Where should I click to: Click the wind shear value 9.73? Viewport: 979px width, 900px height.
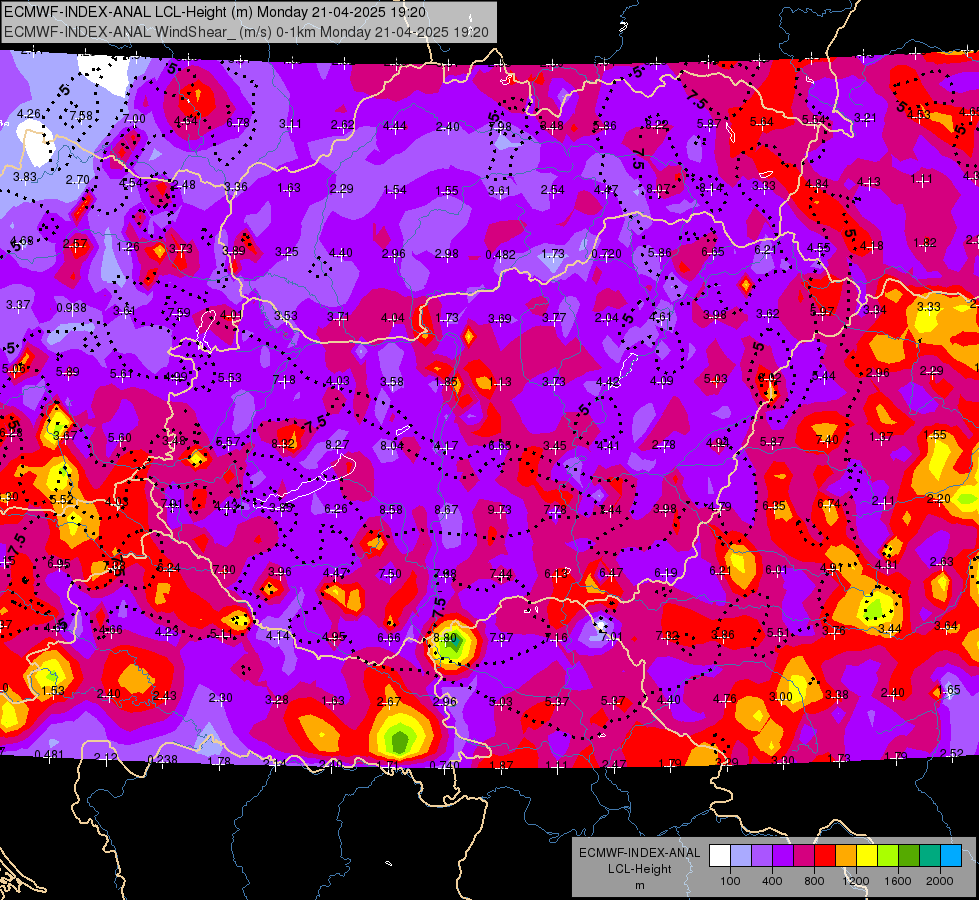click(499, 510)
